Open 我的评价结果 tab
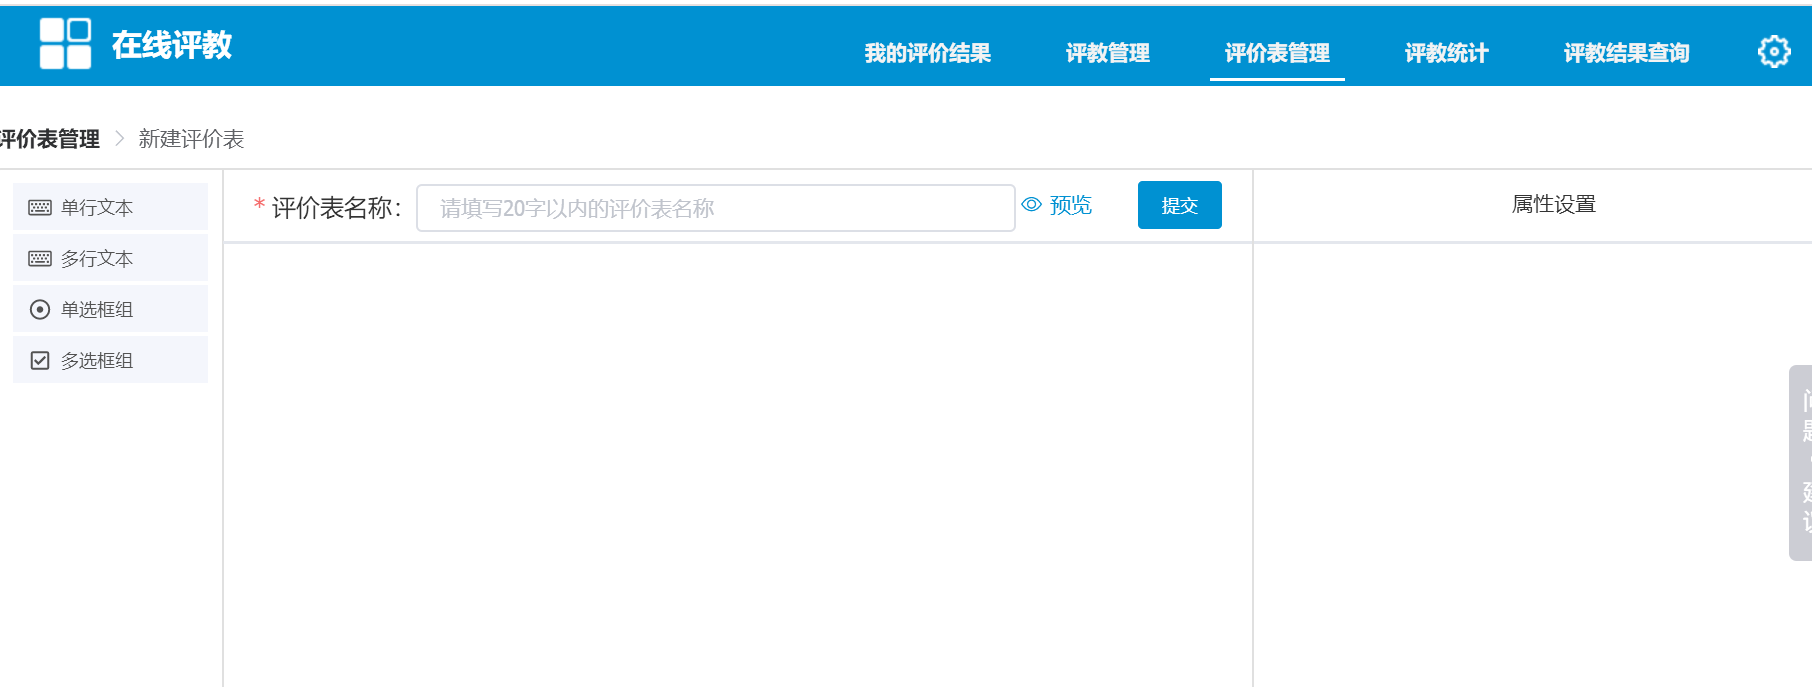Viewport: 1812px width, 687px height. 927,53
